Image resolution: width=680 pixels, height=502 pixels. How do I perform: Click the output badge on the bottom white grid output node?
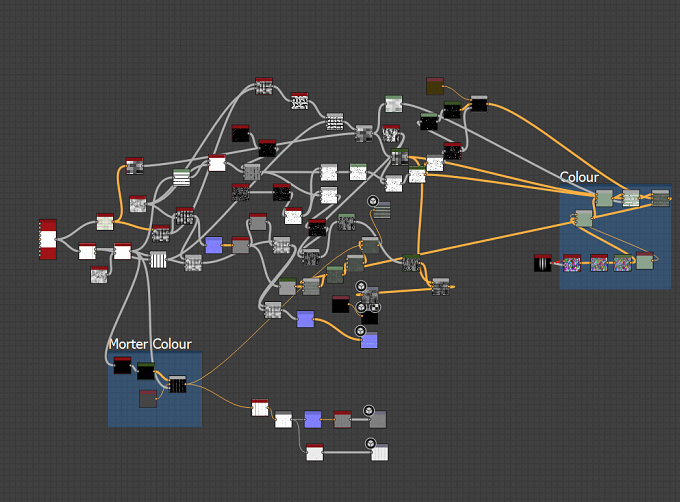point(370,443)
